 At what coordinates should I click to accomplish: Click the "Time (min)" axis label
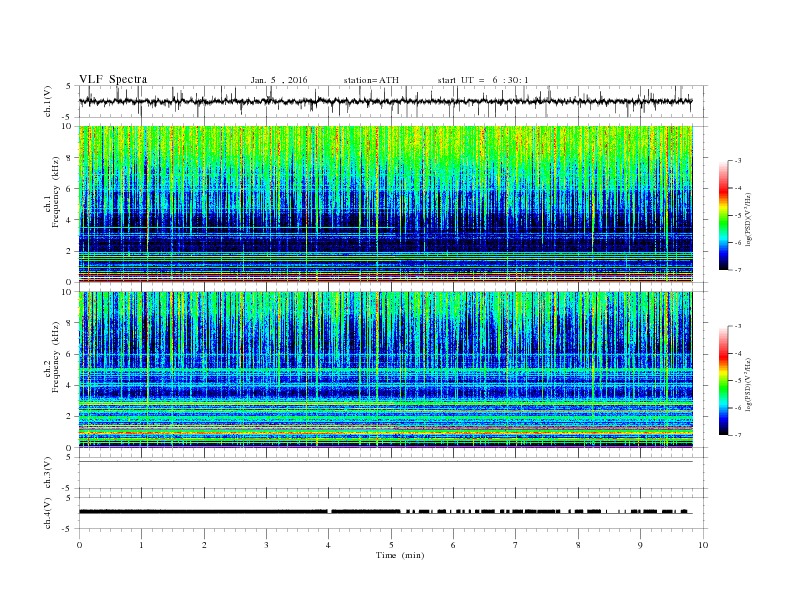(x=400, y=555)
